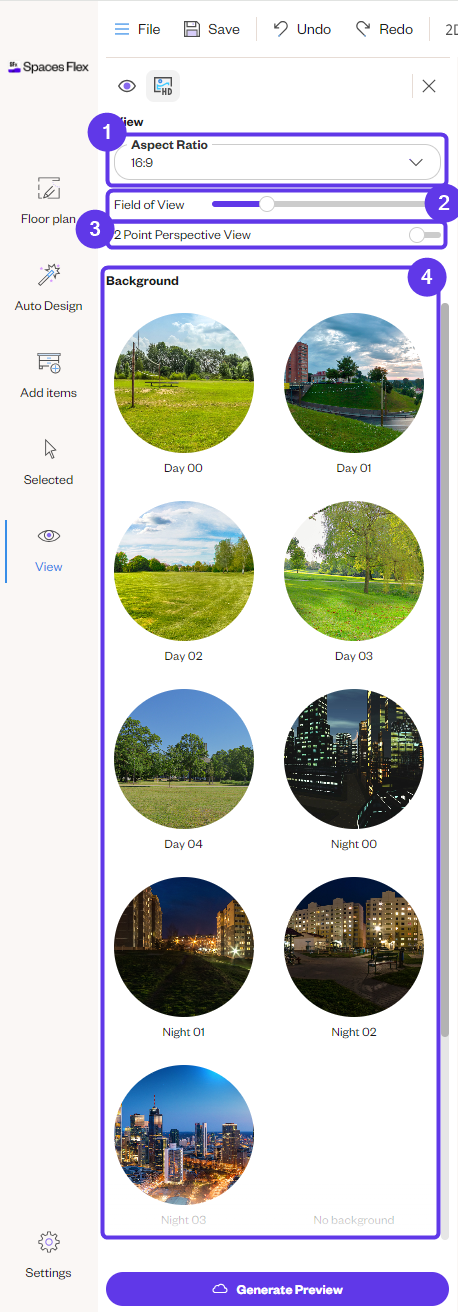
Task: Open Settings via the gear icon
Action: click(48, 1243)
